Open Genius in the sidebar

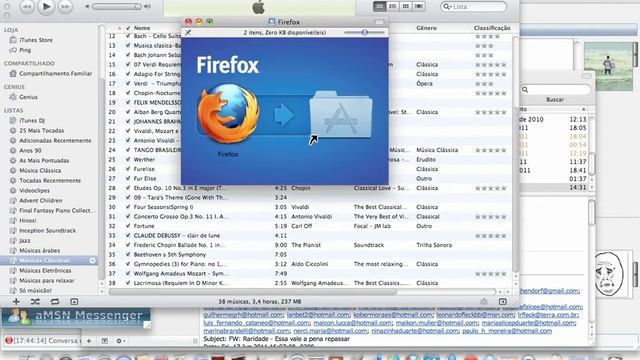tap(28, 97)
